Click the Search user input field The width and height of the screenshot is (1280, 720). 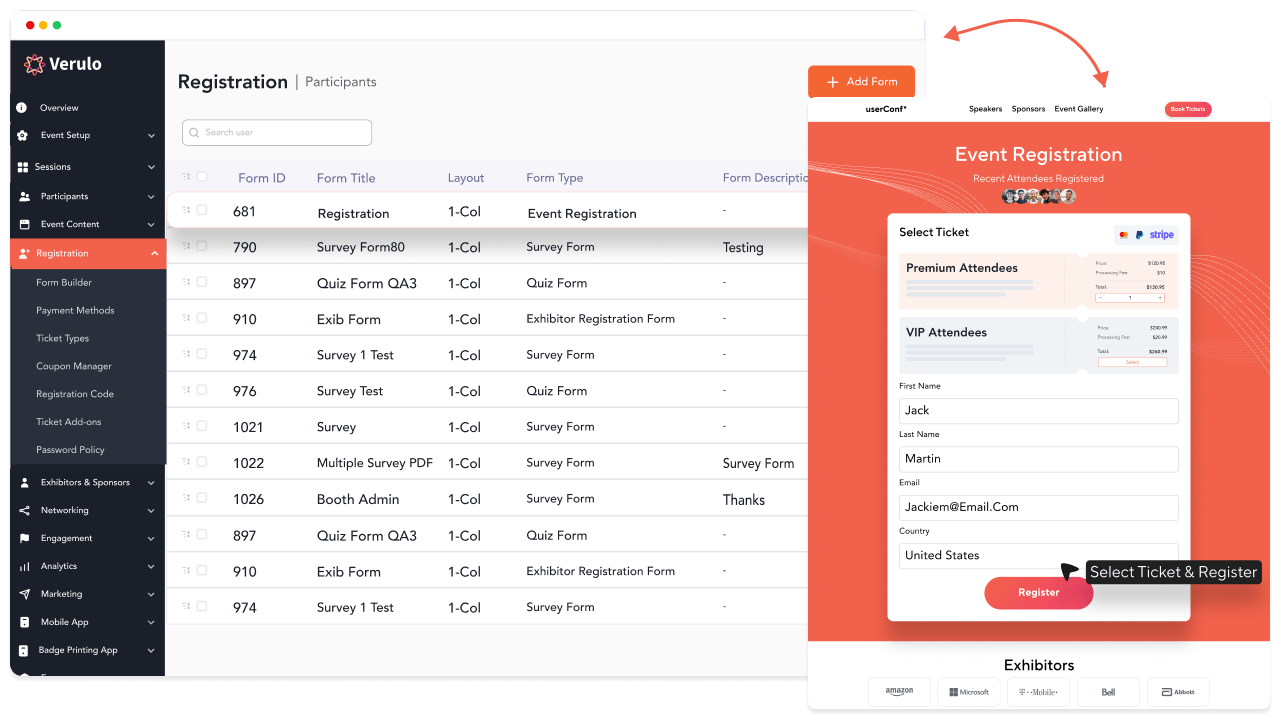click(x=277, y=133)
